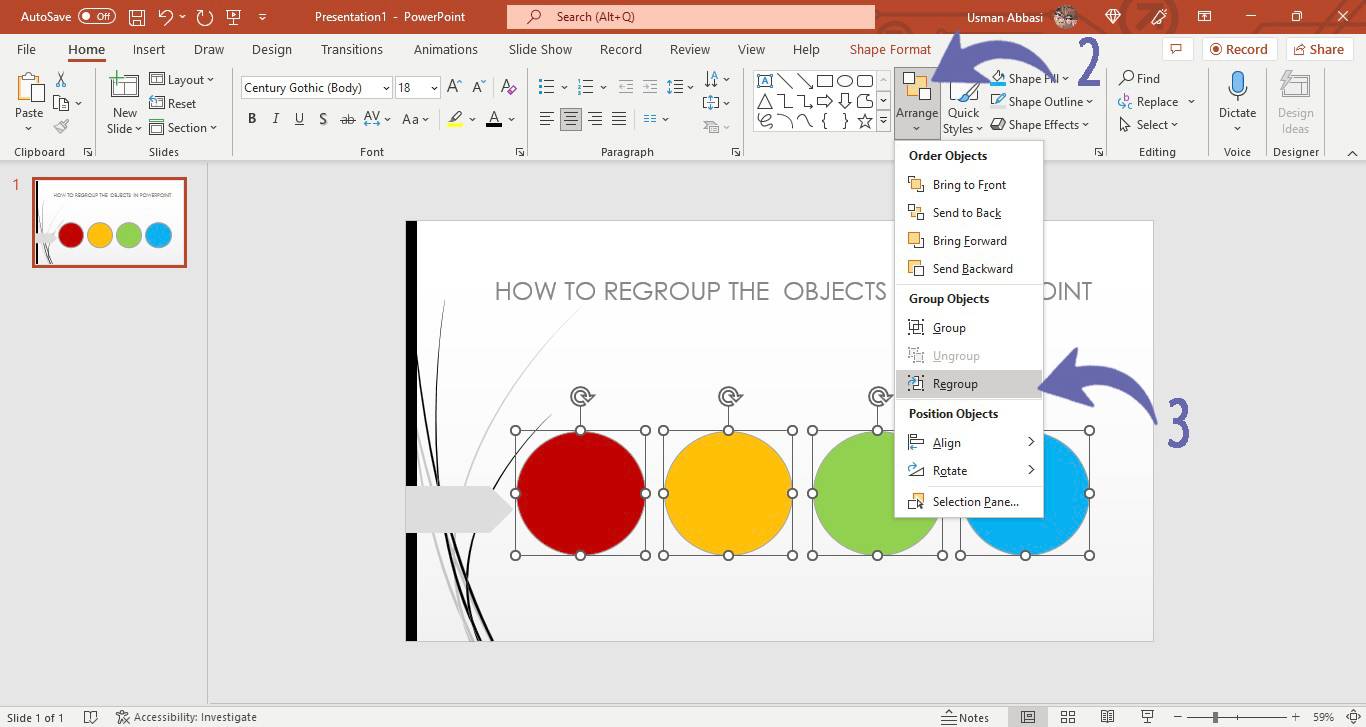Select Group from the menu
The width and height of the screenshot is (1366, 727).
point(969,328)
